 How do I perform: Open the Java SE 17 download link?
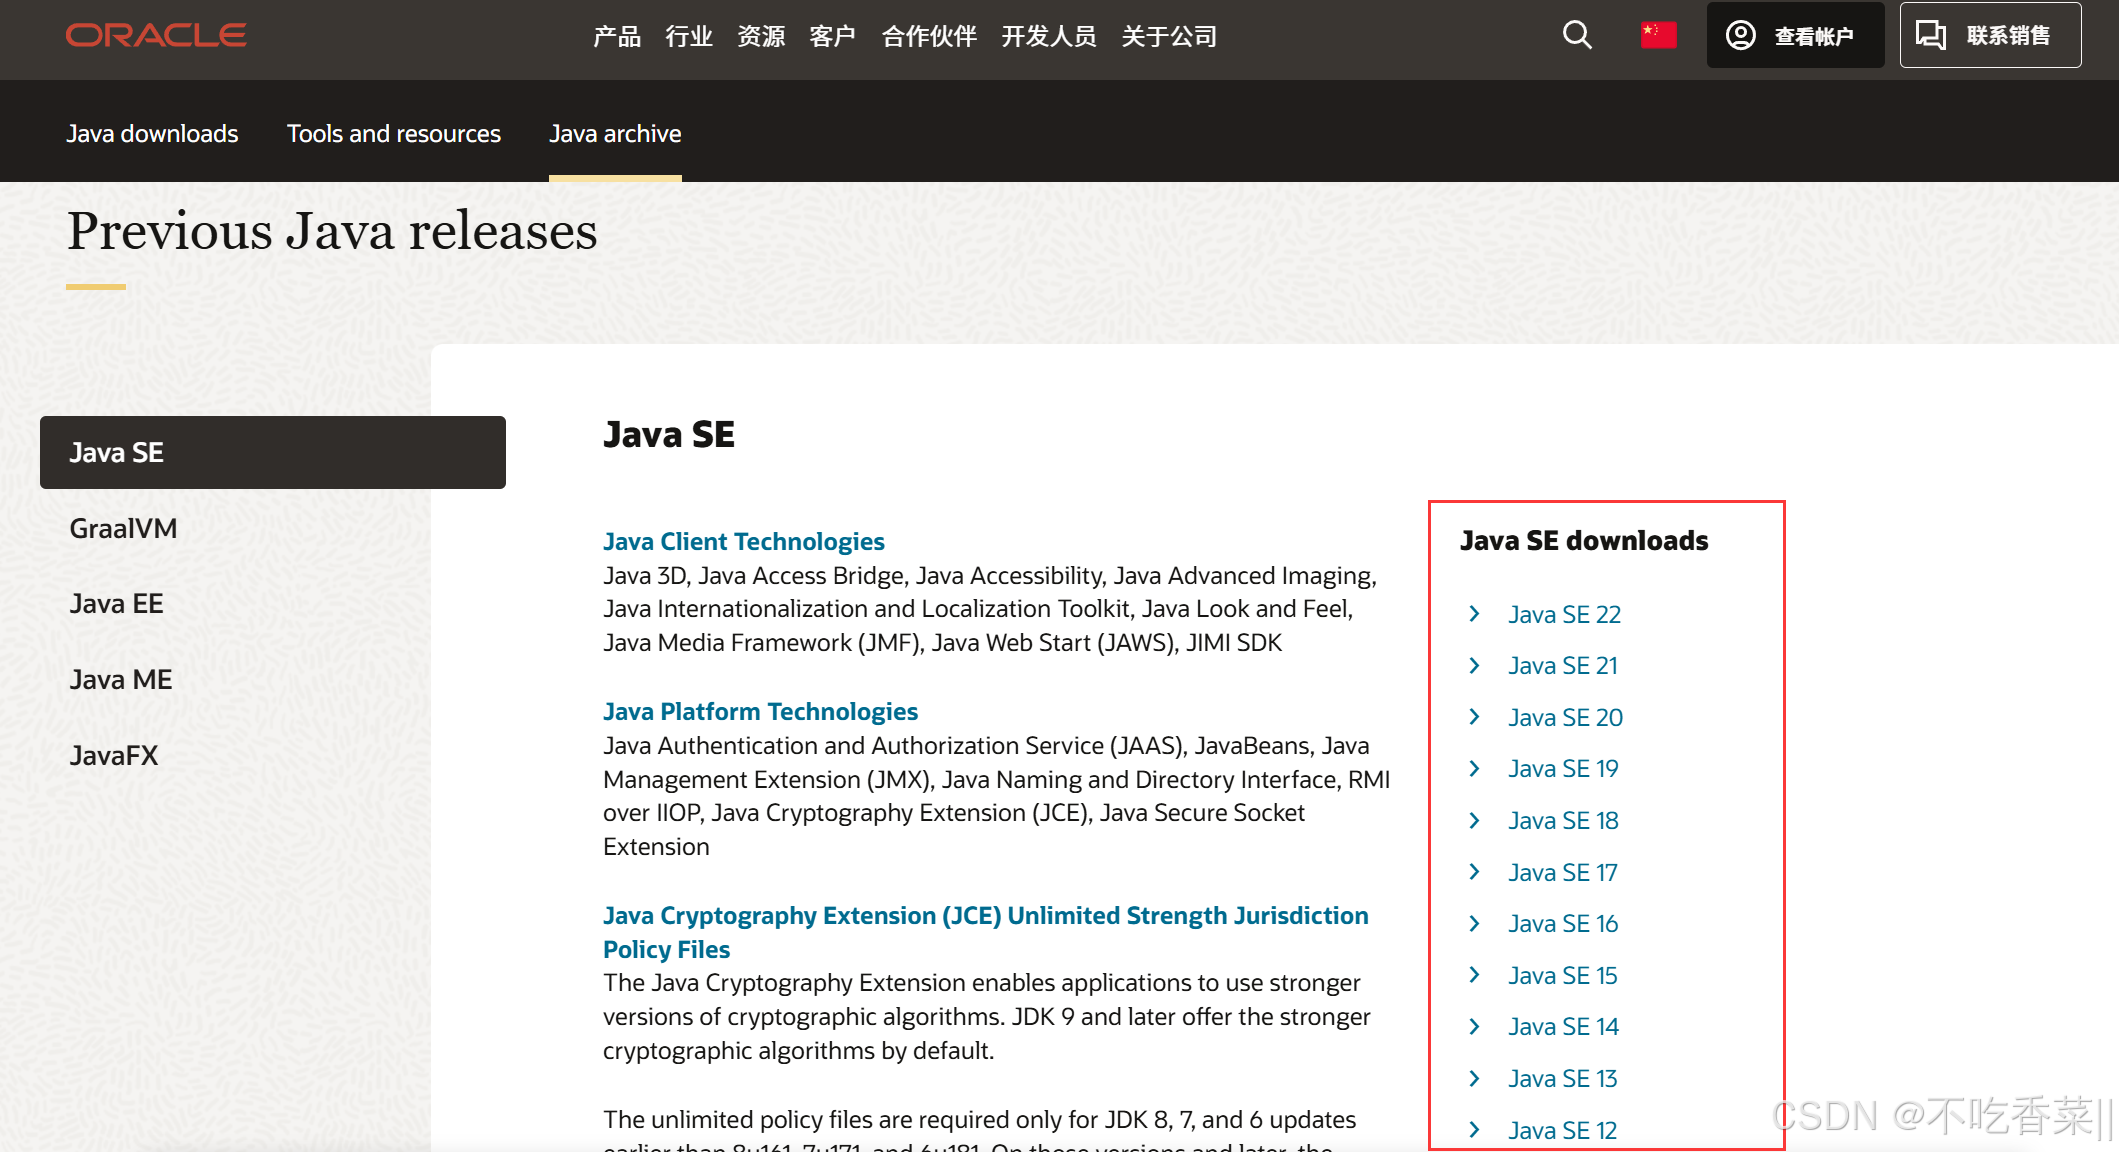pos(1562,872)
